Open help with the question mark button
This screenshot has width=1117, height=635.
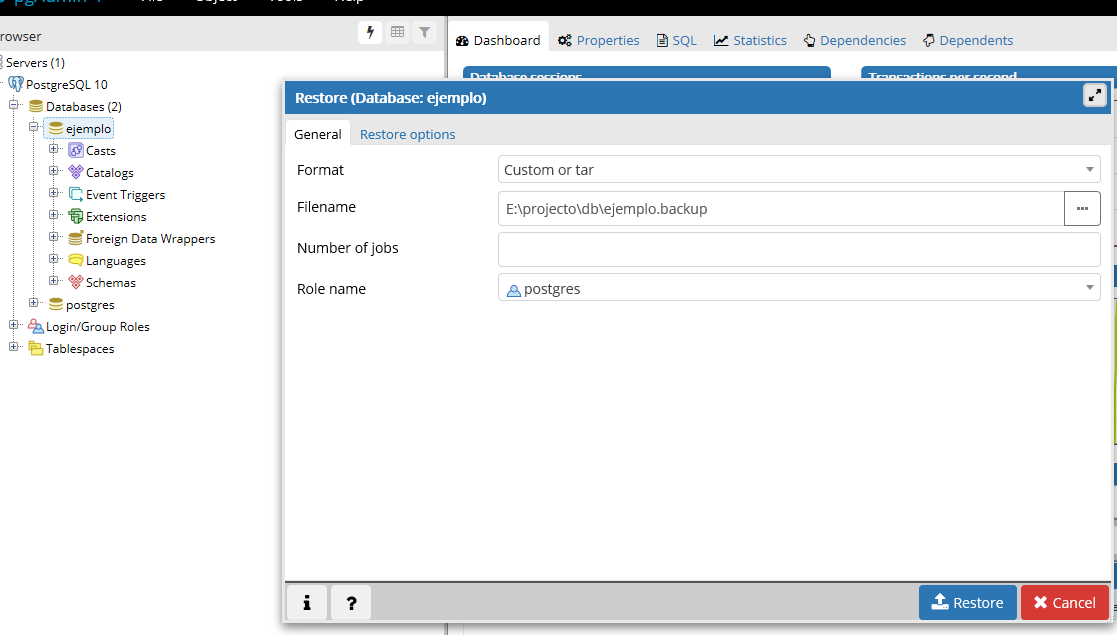(351, 603)
